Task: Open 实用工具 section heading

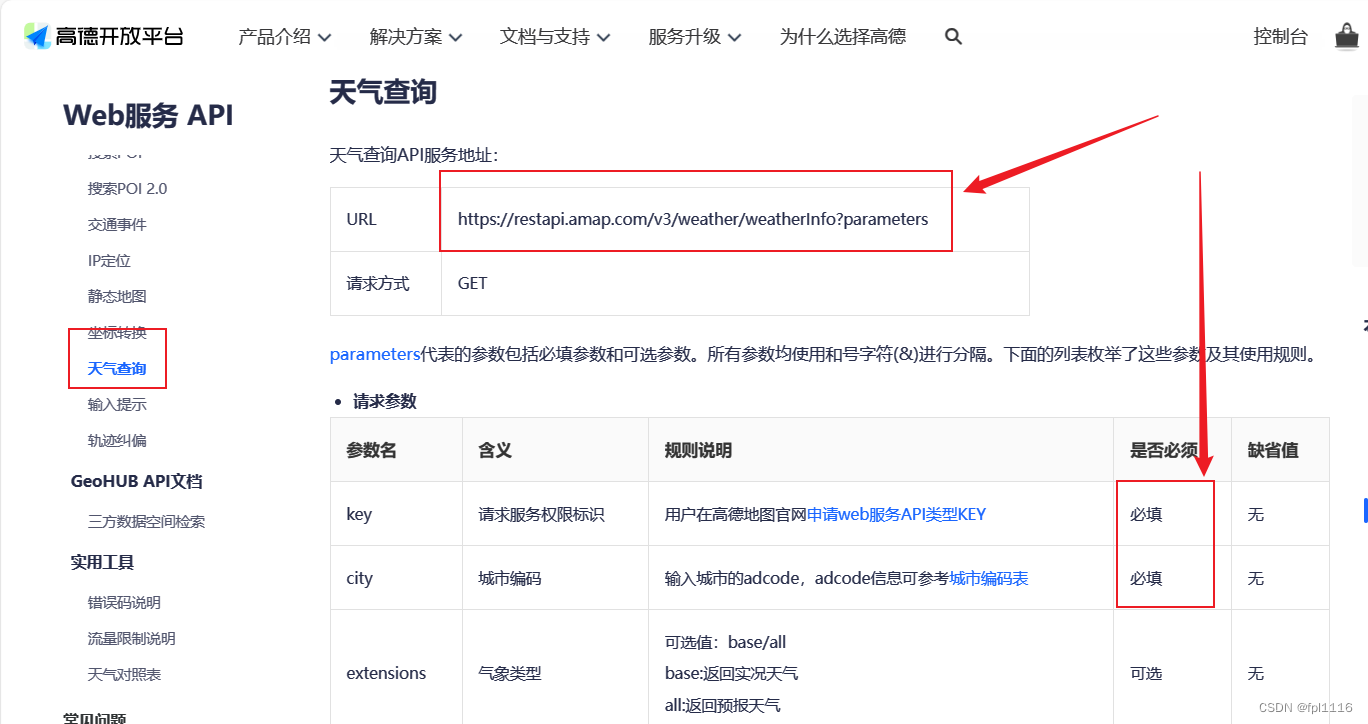Action: (102, 562)
